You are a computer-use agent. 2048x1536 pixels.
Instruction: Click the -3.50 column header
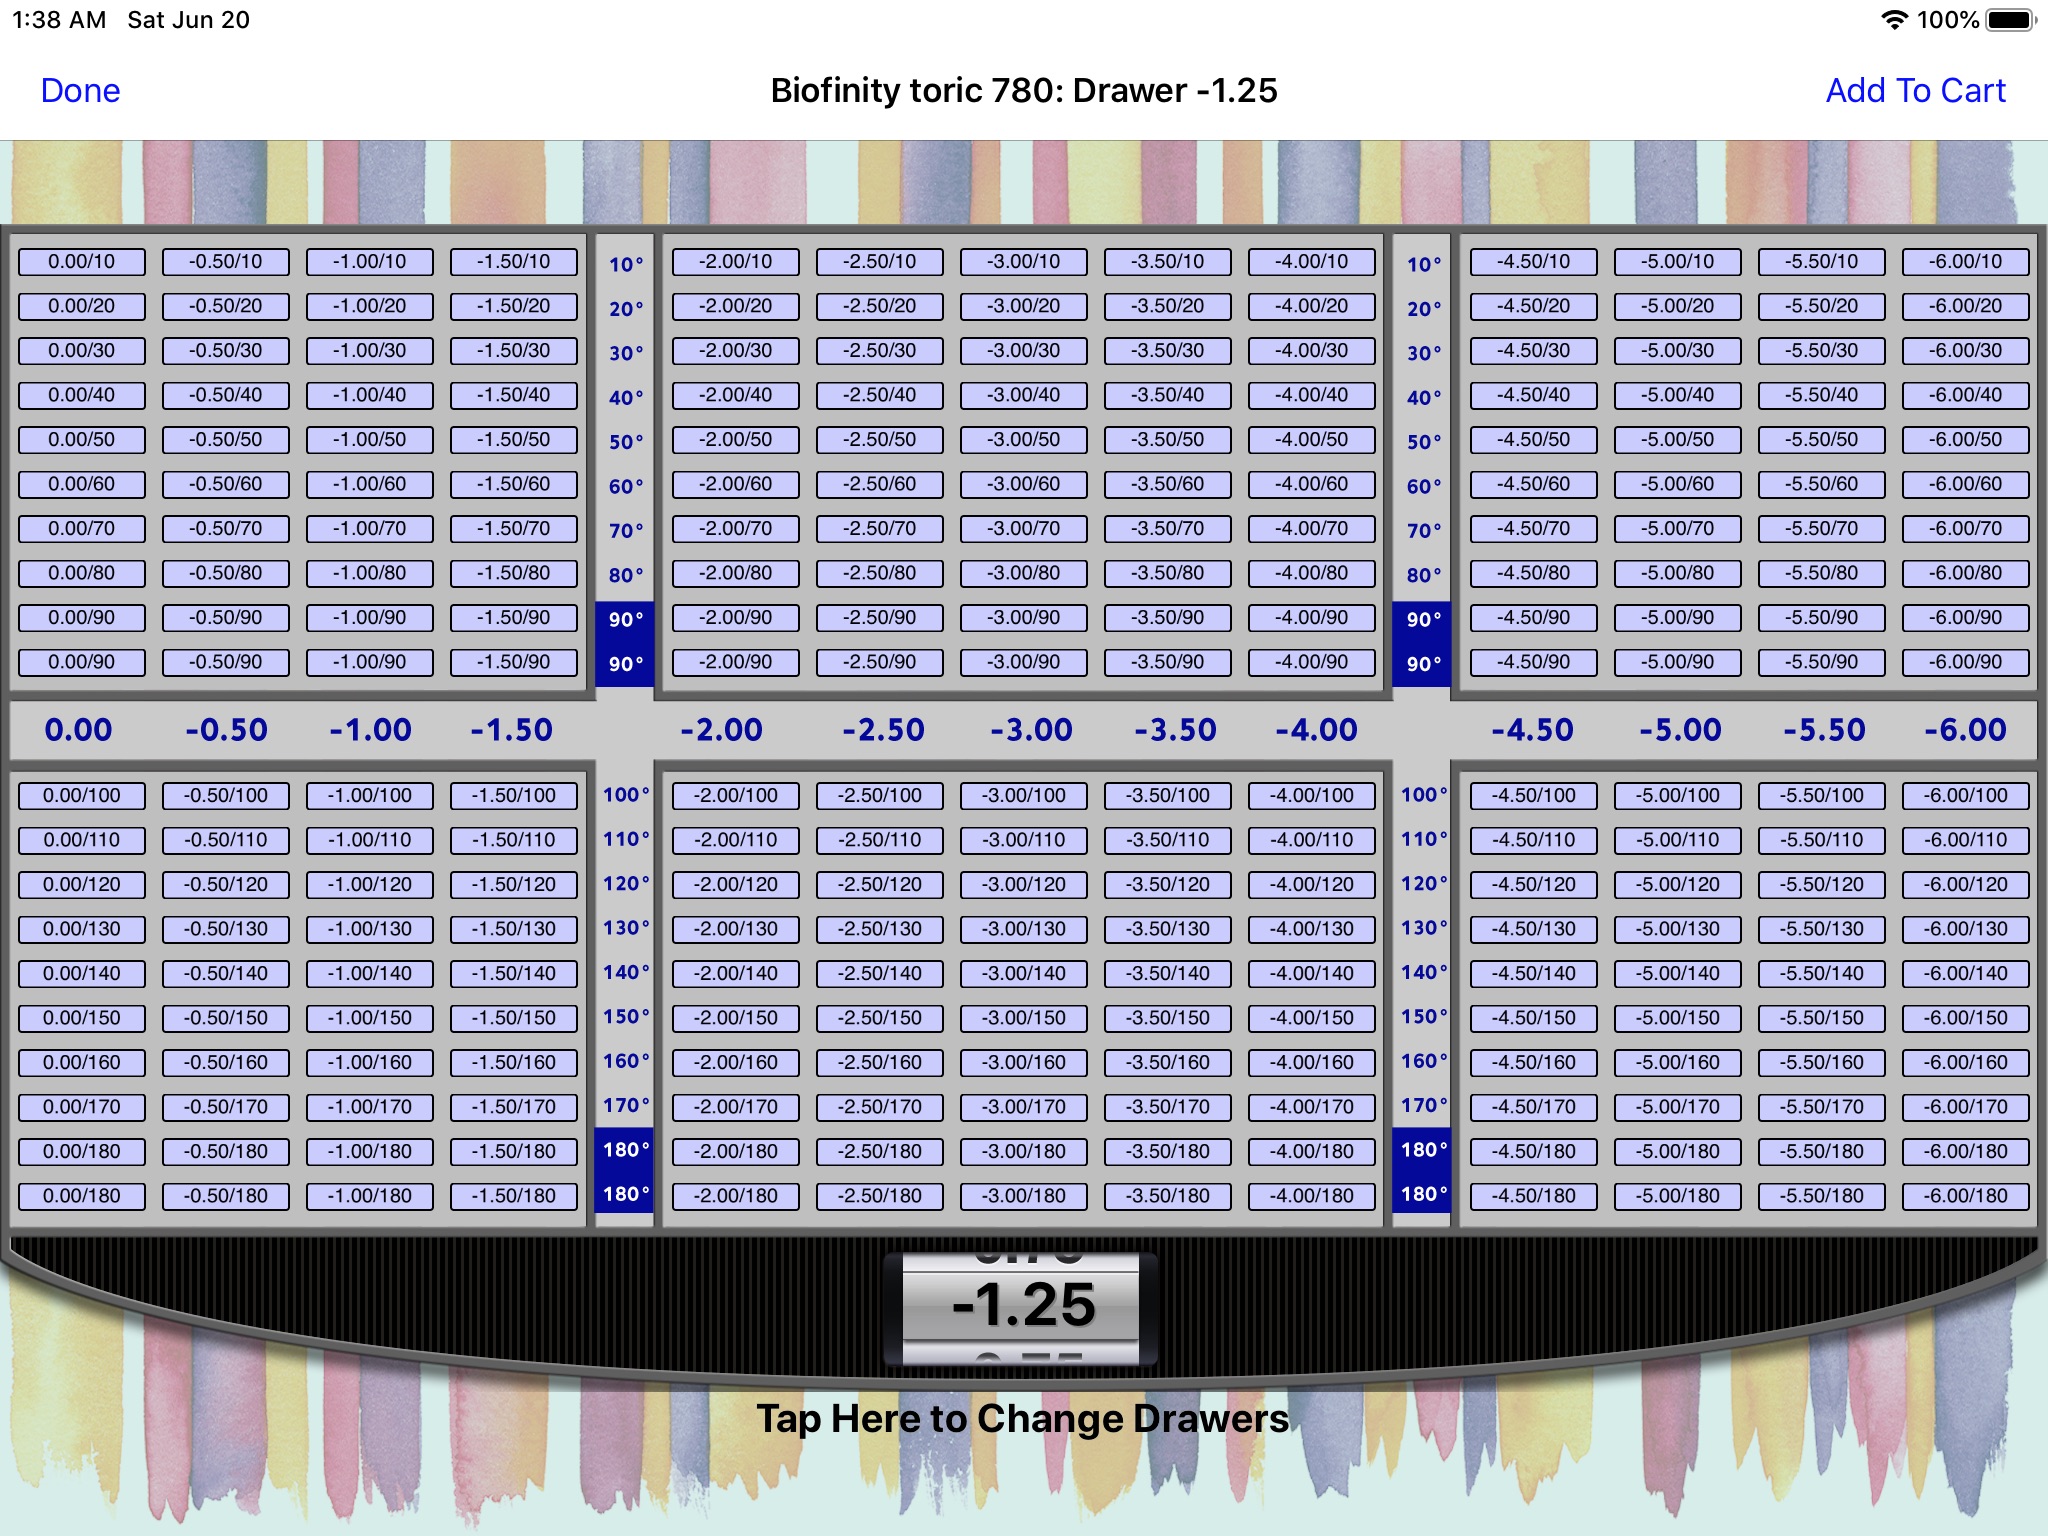point(1175,730)
